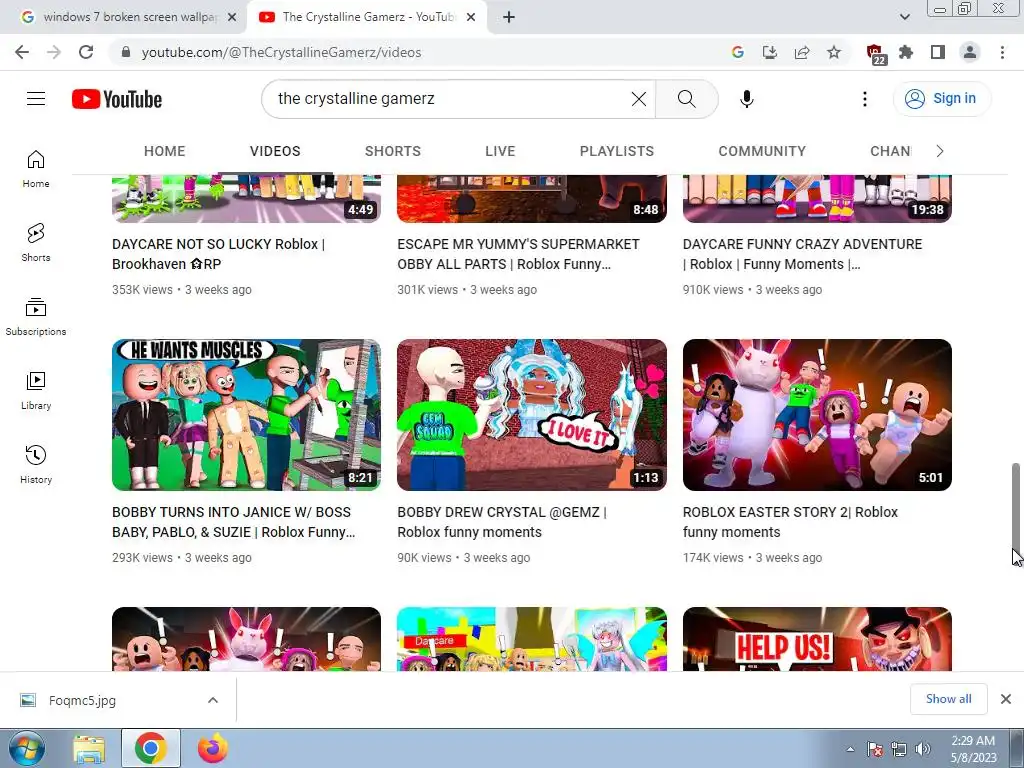1024x768 pixels.
Task: Open BOBBY TURNS INTO JANICE video title
Action: coord(234,522)
